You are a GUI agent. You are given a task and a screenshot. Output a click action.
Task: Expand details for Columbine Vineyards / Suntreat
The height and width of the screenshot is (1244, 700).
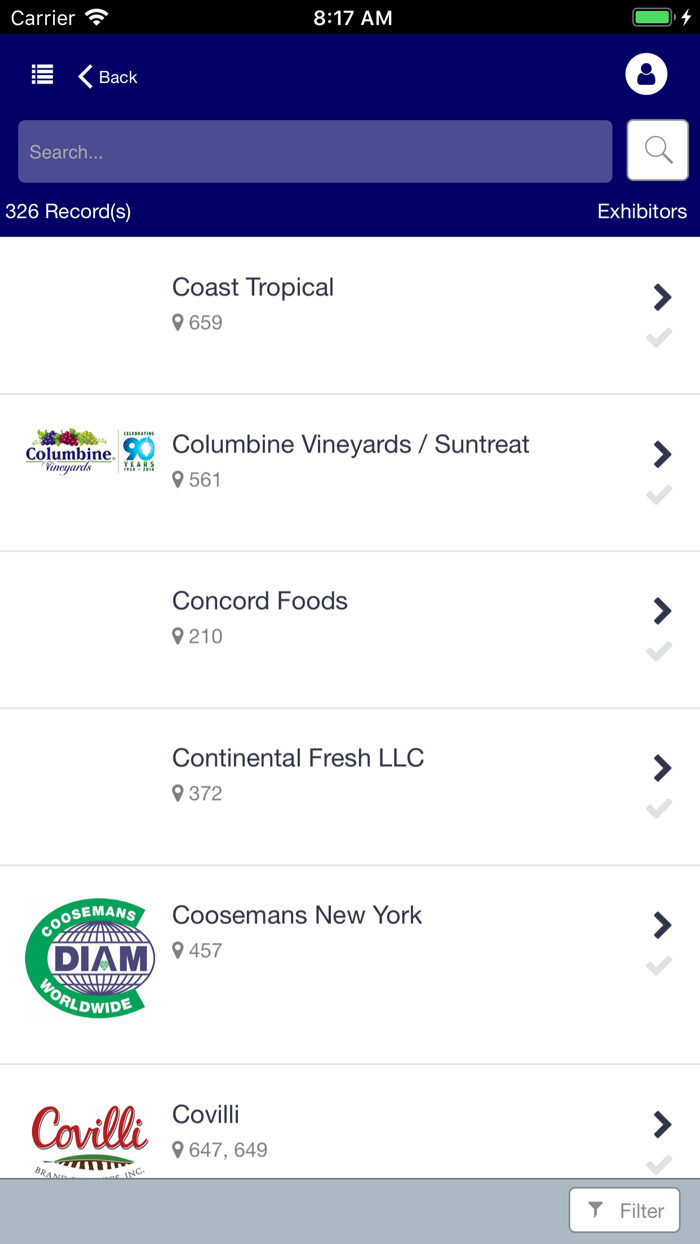pos(662,454)
